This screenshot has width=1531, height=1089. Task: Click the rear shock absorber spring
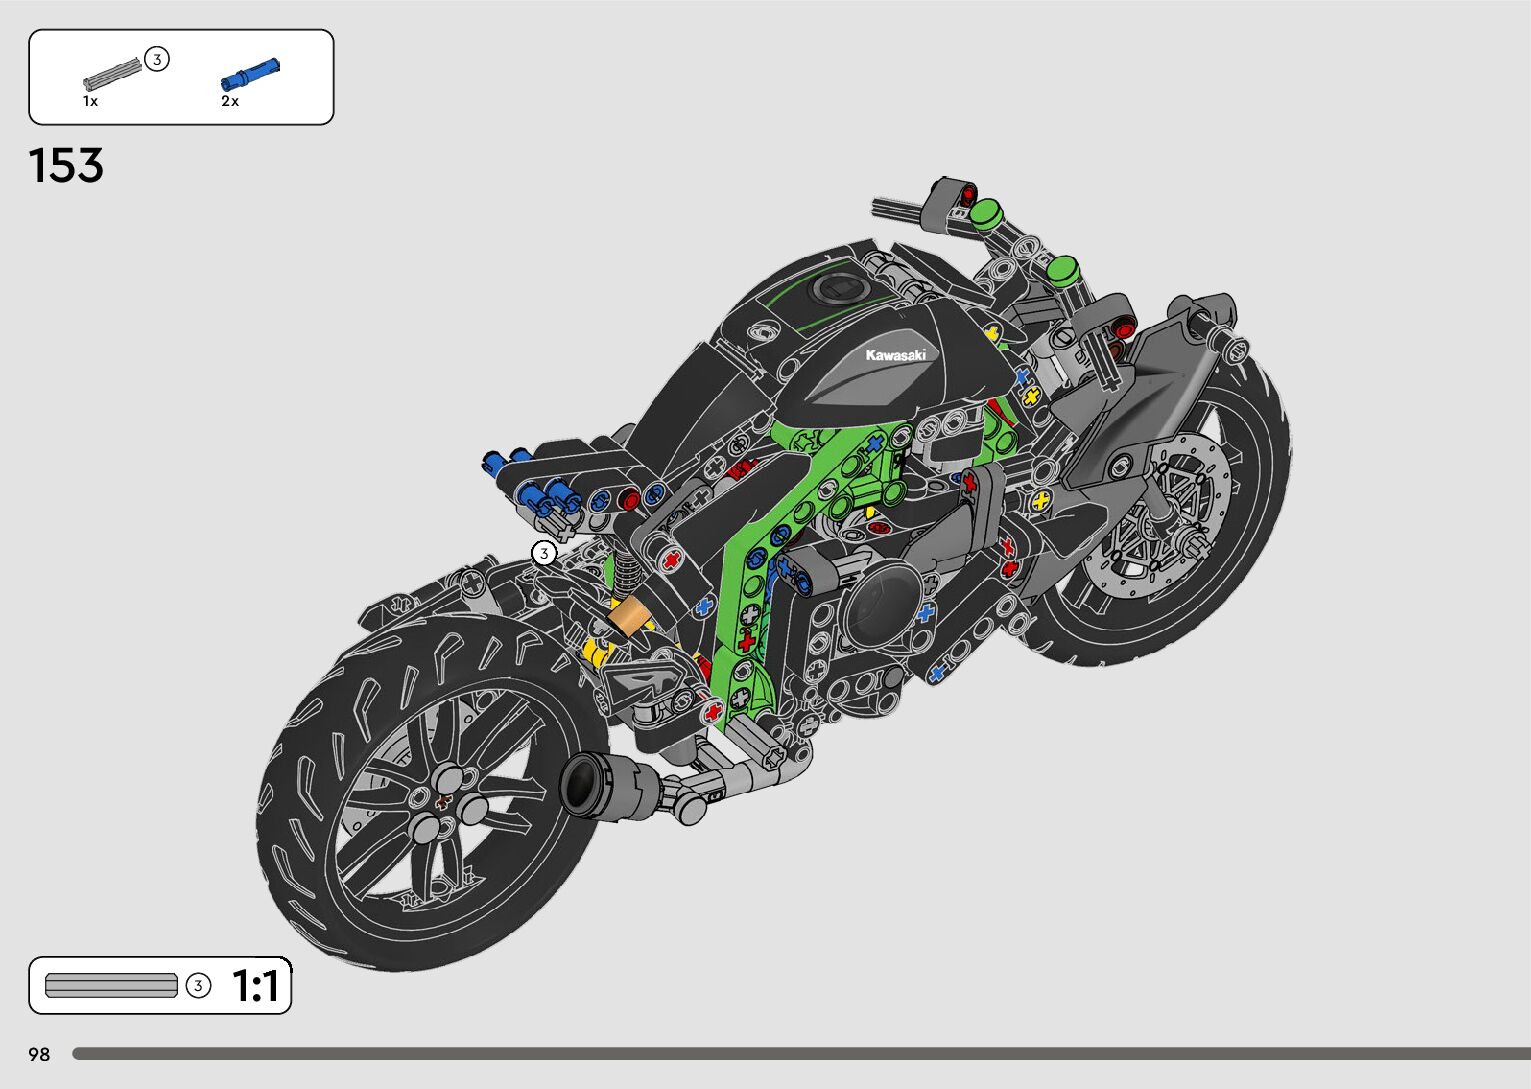[625, 571]
